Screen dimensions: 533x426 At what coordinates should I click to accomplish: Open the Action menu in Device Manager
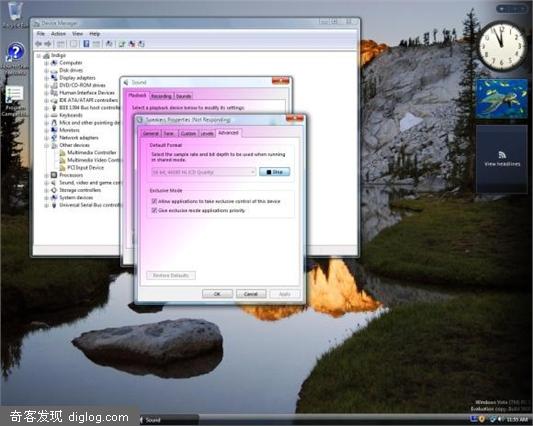coord(58,34)
